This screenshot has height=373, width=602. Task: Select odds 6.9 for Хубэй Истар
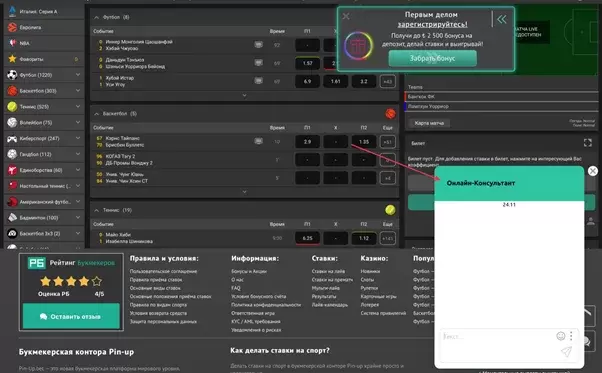coord(307,81)
